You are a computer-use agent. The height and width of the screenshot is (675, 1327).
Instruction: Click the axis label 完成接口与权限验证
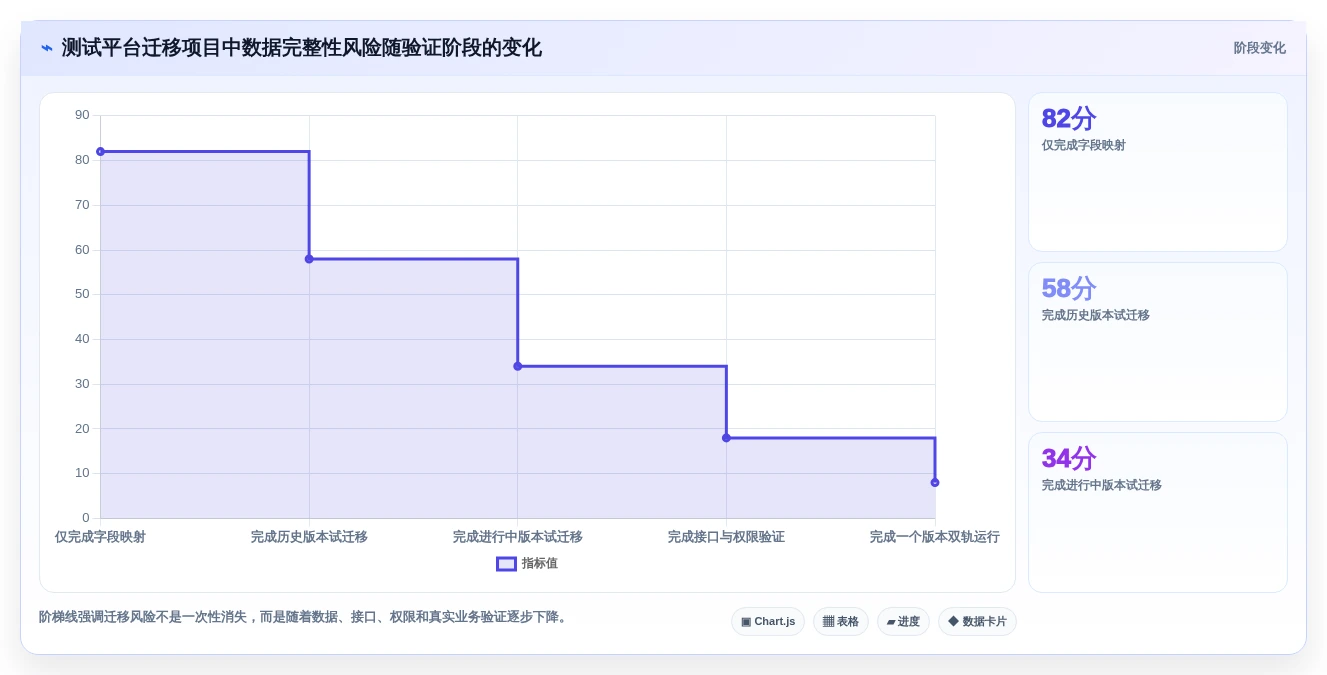click(727, 537)
